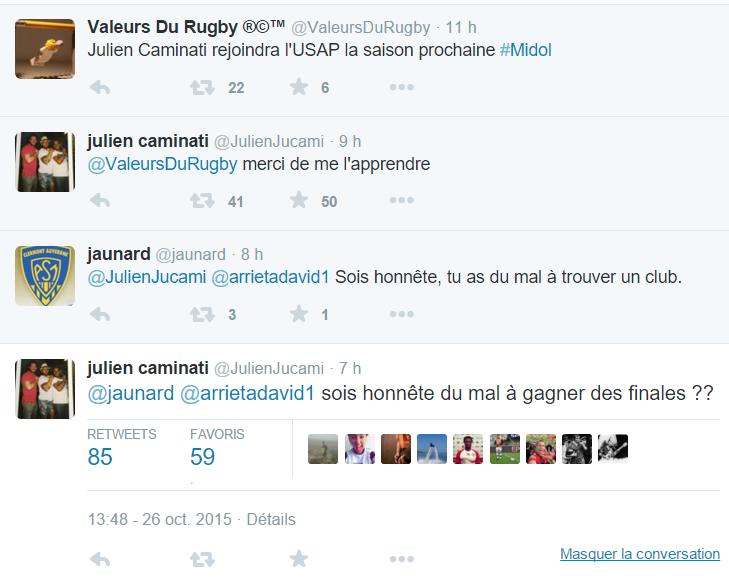Retweet the 'merci de me l'apprendre' tweet
The width and height of the screenshot is (729, 583).
[x=202, y=201]
